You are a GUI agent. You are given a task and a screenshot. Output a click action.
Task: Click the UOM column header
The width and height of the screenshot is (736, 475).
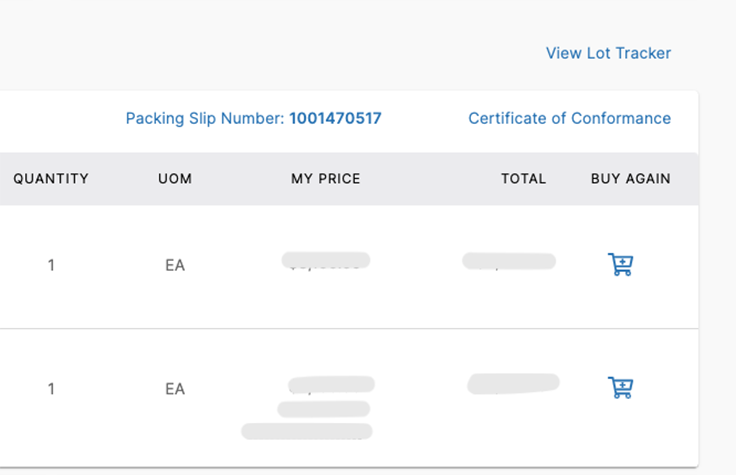tap(175, 179)
